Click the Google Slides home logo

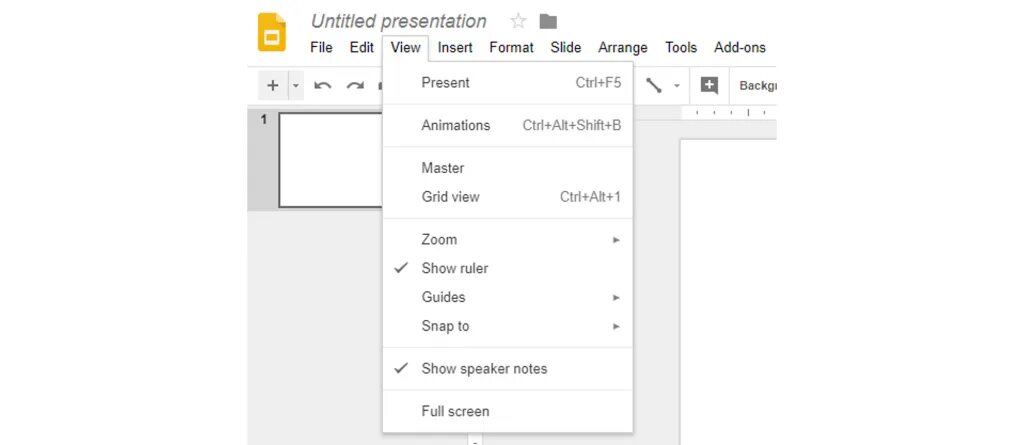[272, 32]
